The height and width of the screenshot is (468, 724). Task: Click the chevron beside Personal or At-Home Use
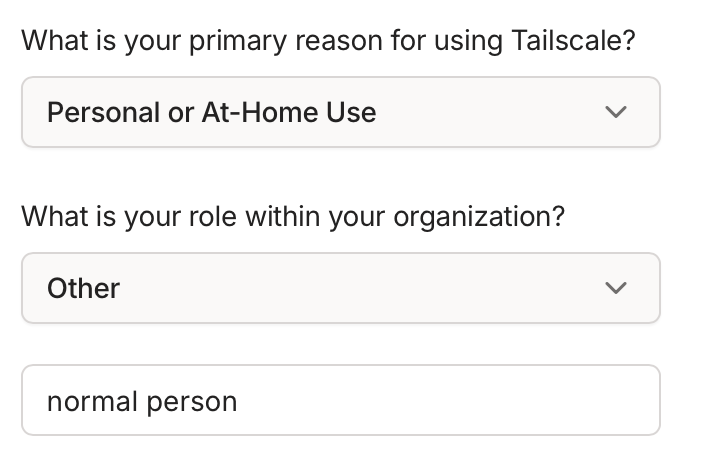pos(617,112)
